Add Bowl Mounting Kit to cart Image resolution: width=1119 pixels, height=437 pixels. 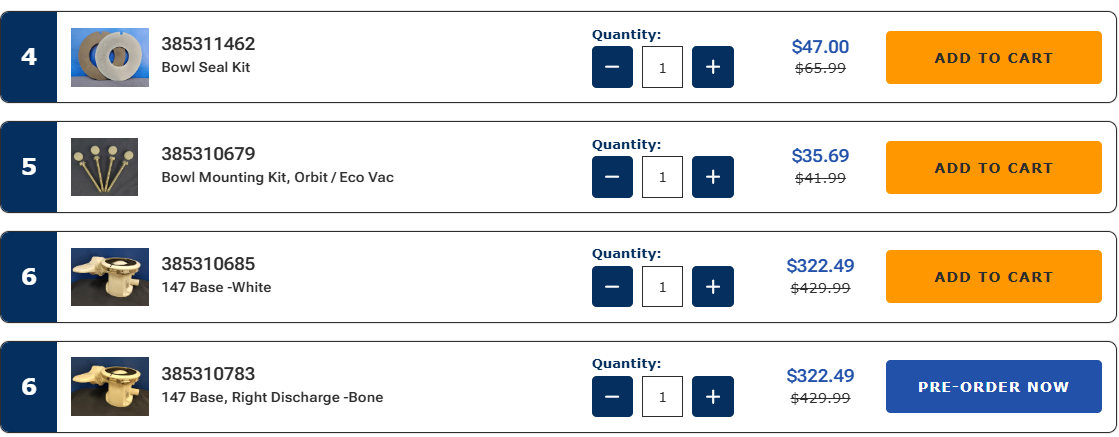pos(993,168)
